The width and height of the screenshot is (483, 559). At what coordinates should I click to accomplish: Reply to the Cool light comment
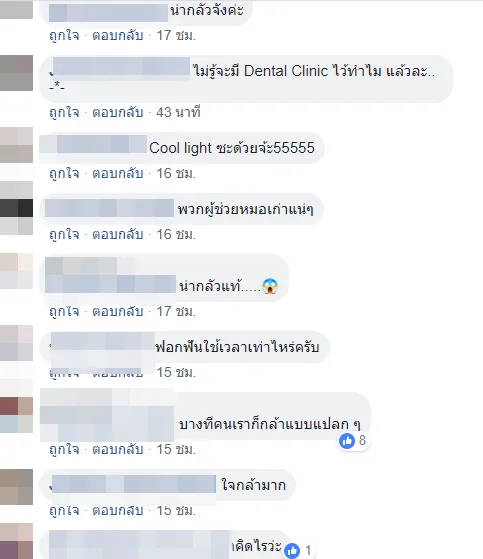click(118, 173)
